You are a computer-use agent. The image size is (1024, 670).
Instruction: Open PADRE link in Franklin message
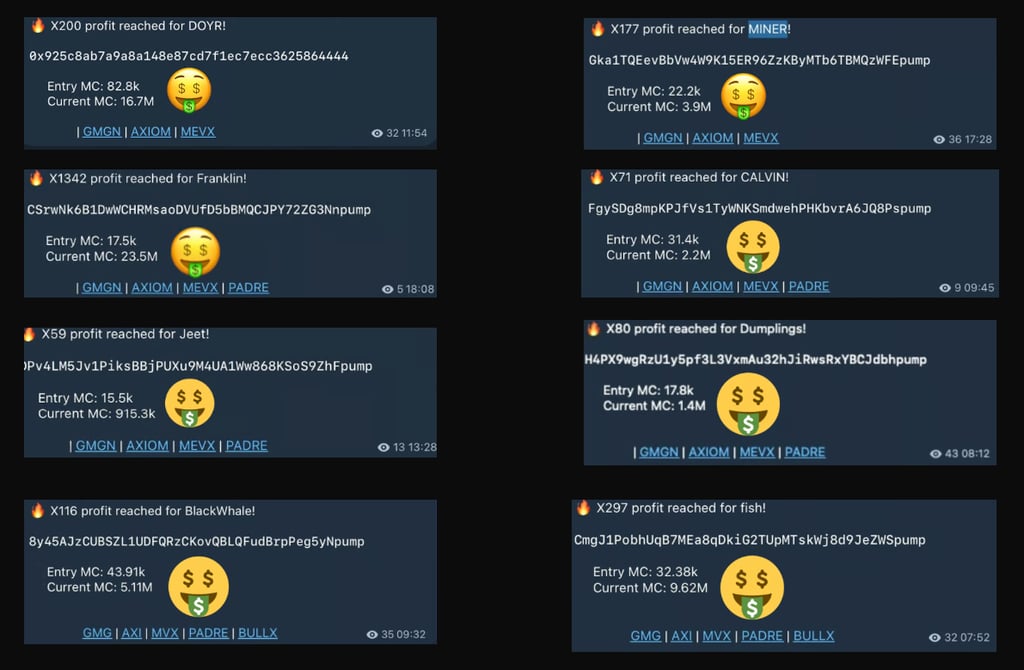pyautogui.click(x=248, y=288)
